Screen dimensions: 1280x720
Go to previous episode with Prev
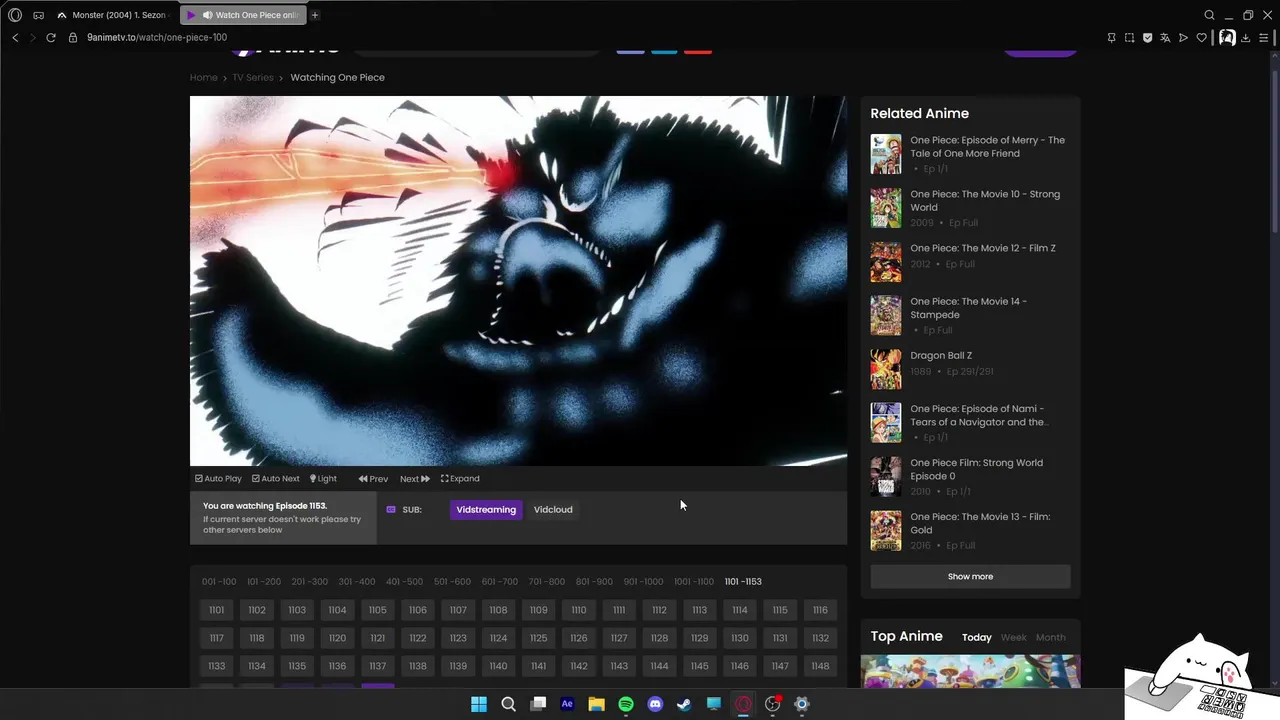click(373, 478)
